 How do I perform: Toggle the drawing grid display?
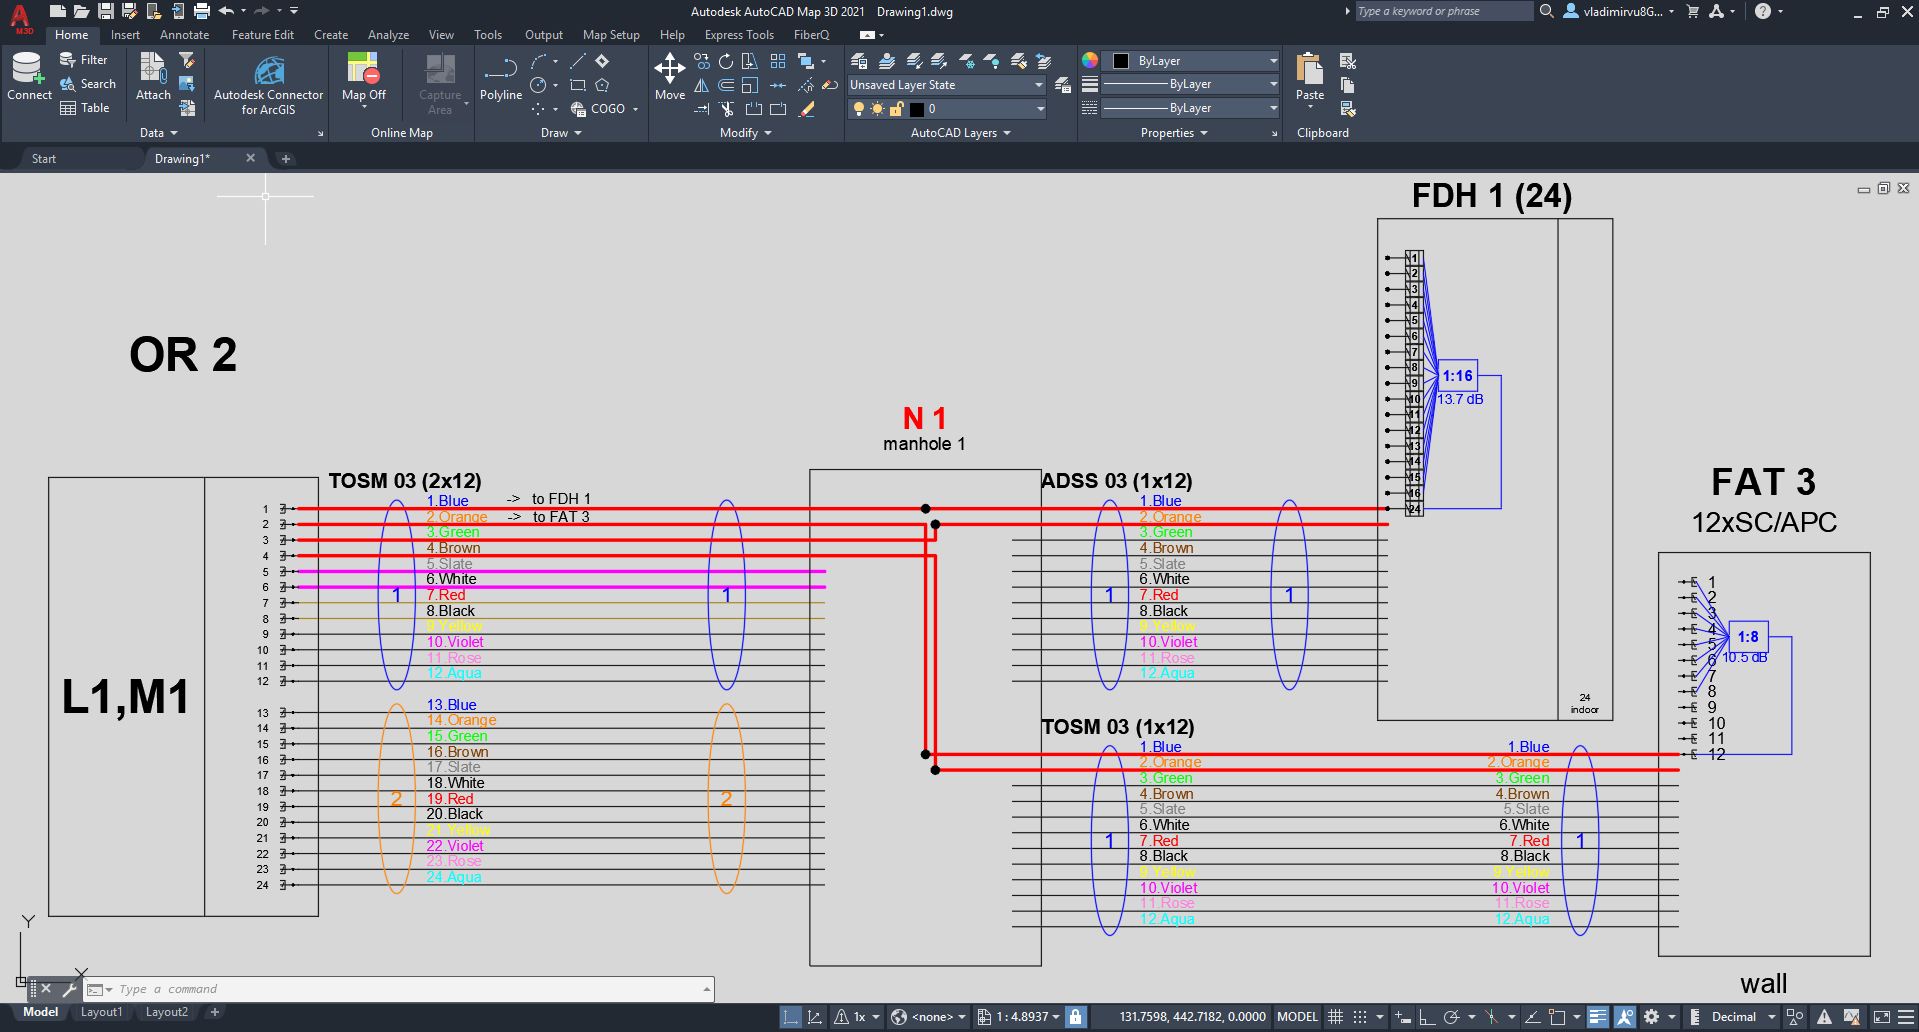pos(1335,1017)
